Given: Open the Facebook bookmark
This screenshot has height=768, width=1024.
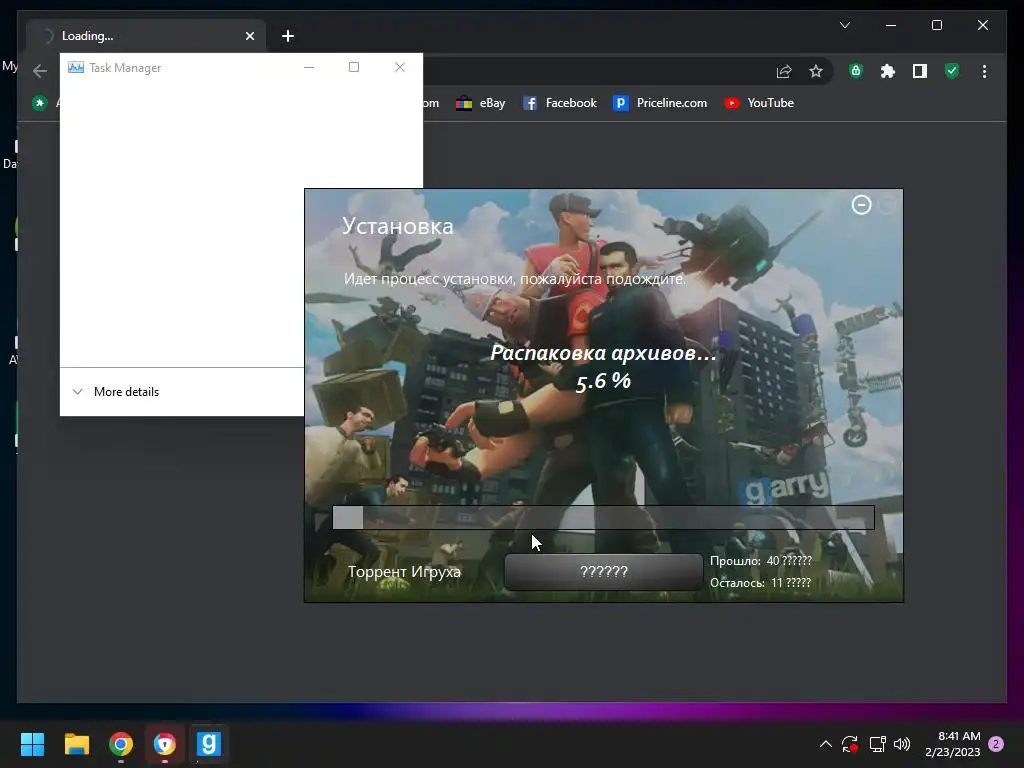Looking at the screenshot, I should (x=560, y=103).
